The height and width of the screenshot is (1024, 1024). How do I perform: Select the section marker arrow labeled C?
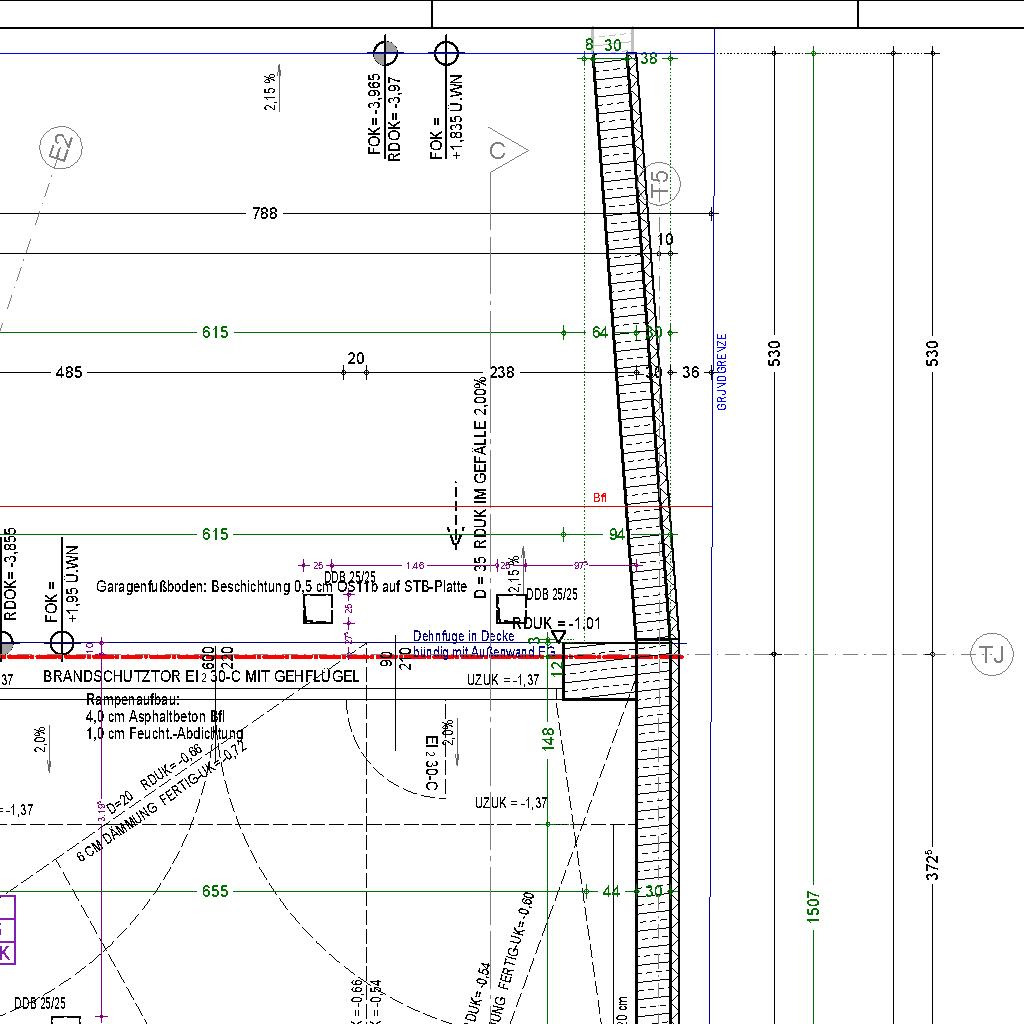click(504, 151)
